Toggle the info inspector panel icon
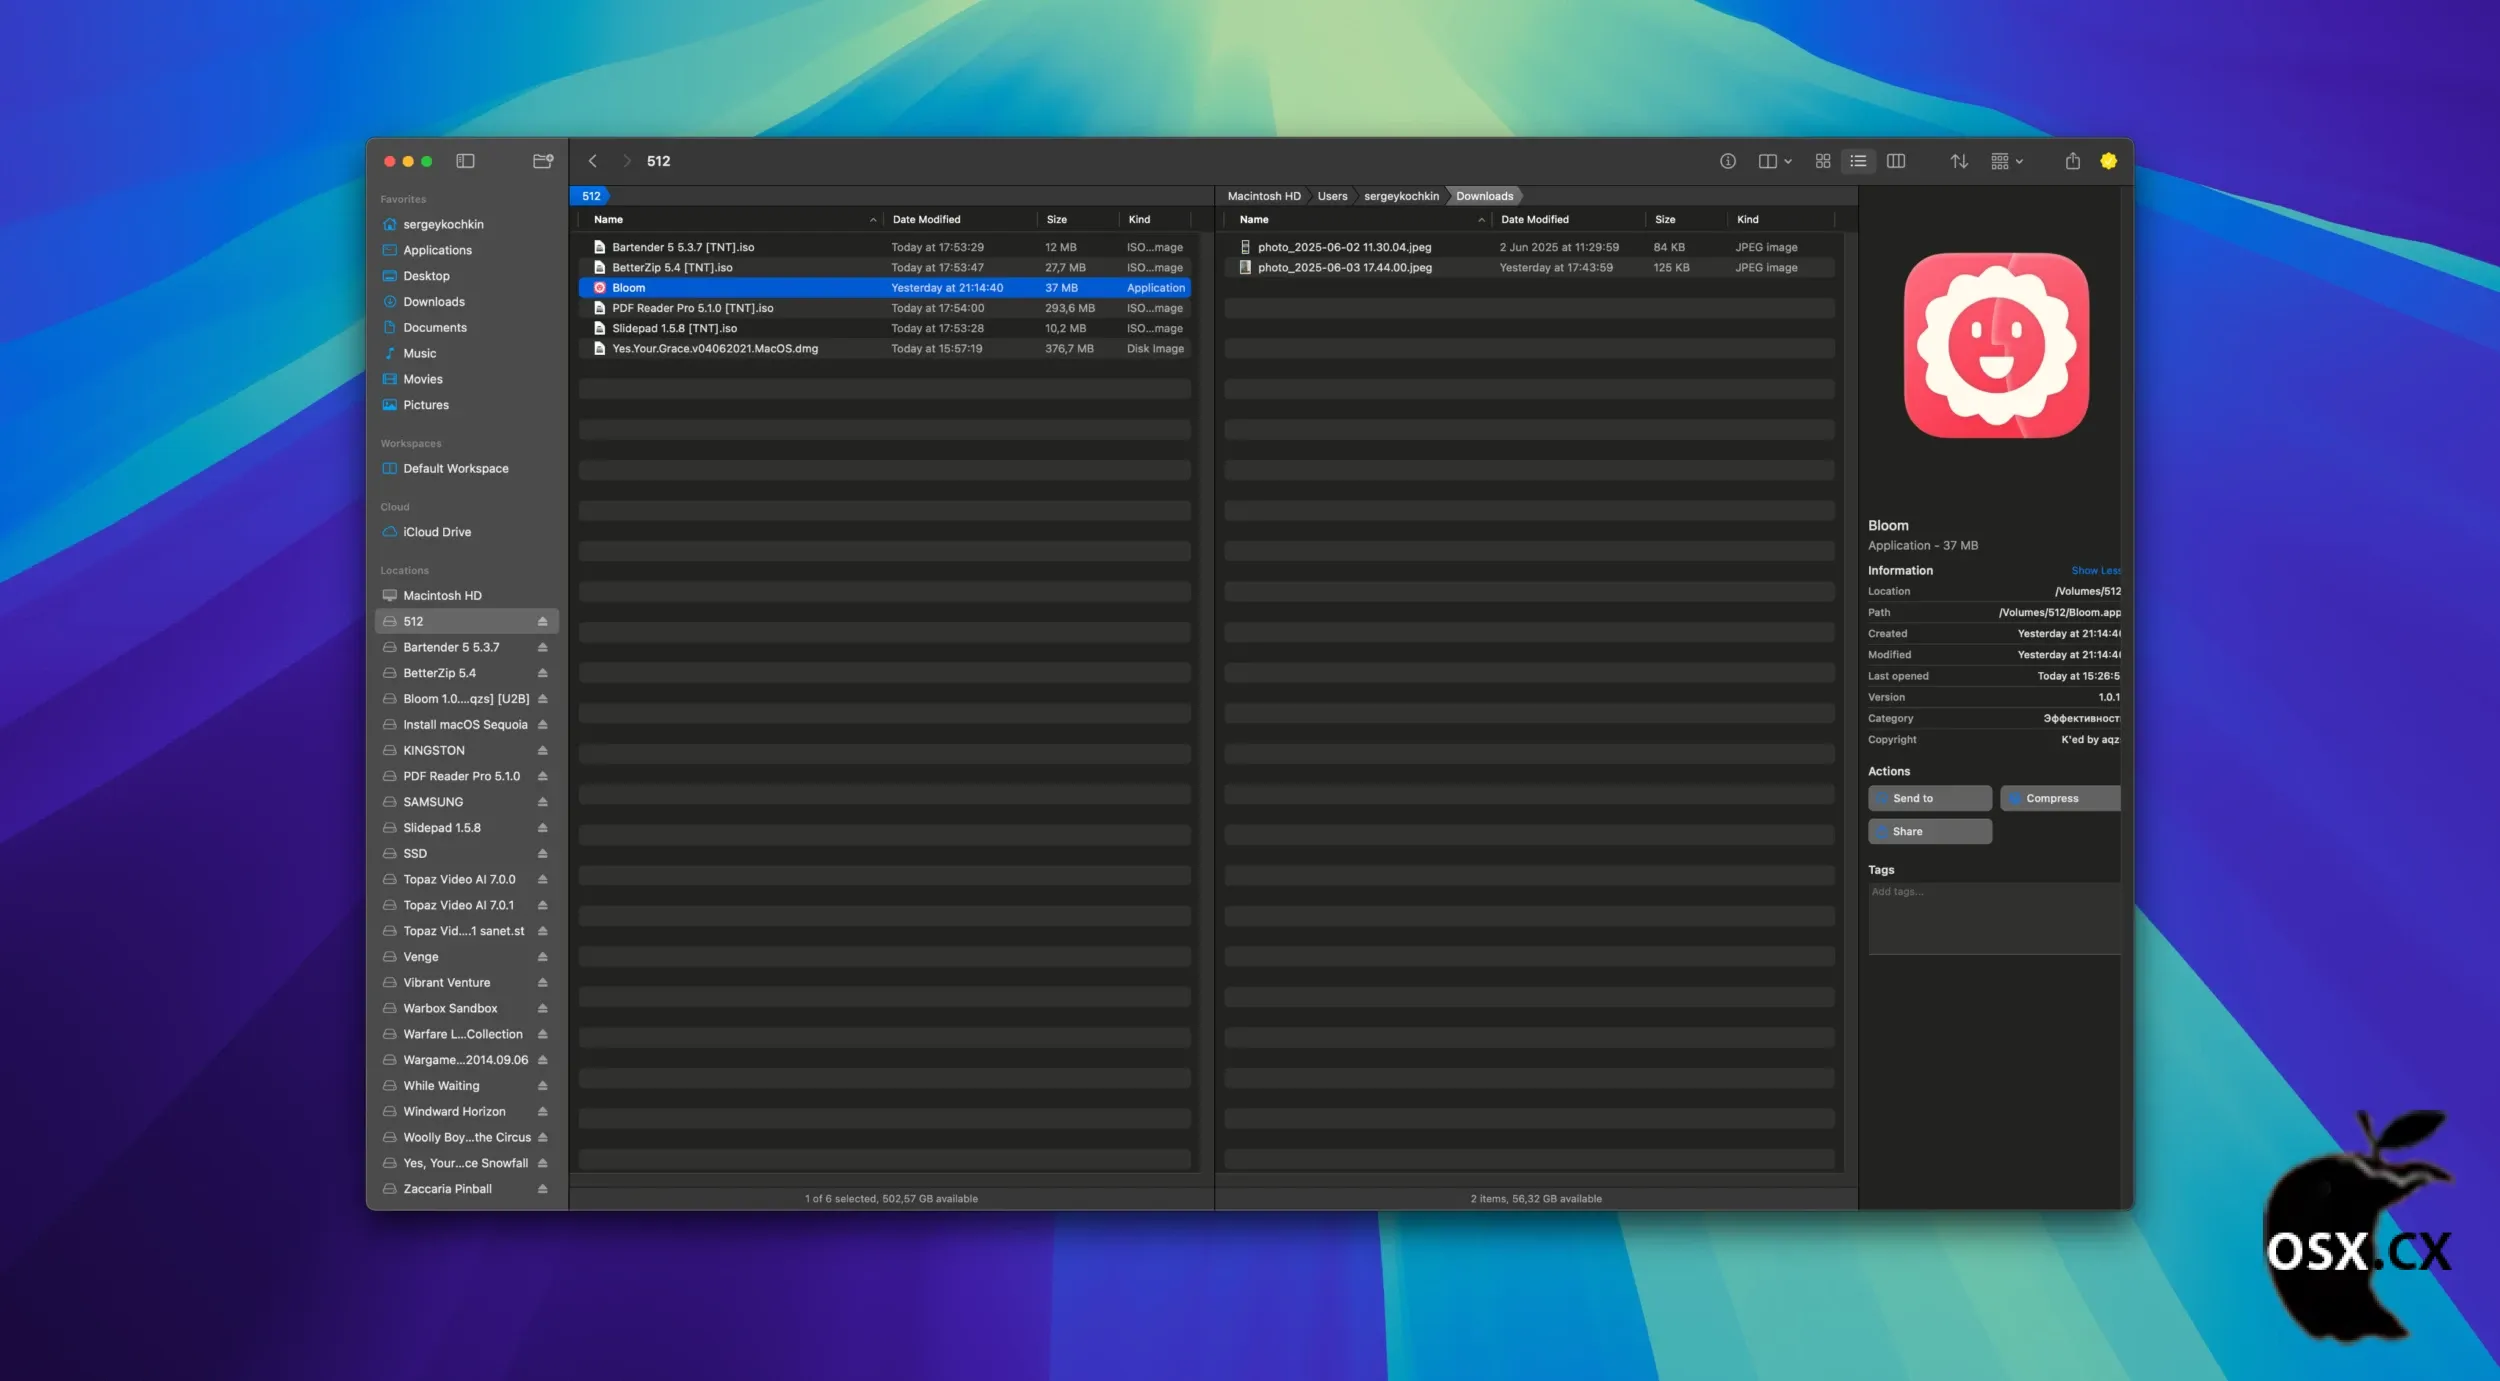The height and width of the screenshot is (1381, 2500). tap(1728, 161)
